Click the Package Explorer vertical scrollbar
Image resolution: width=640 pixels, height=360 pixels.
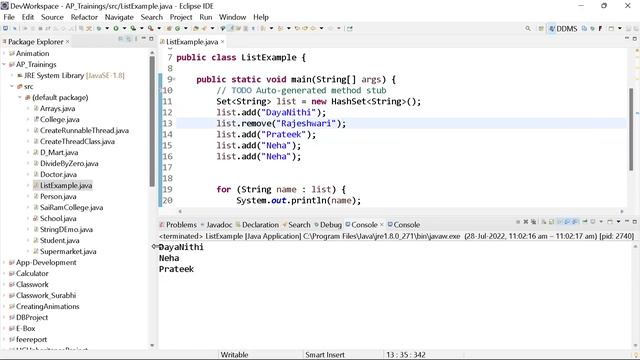pos(152,122)
